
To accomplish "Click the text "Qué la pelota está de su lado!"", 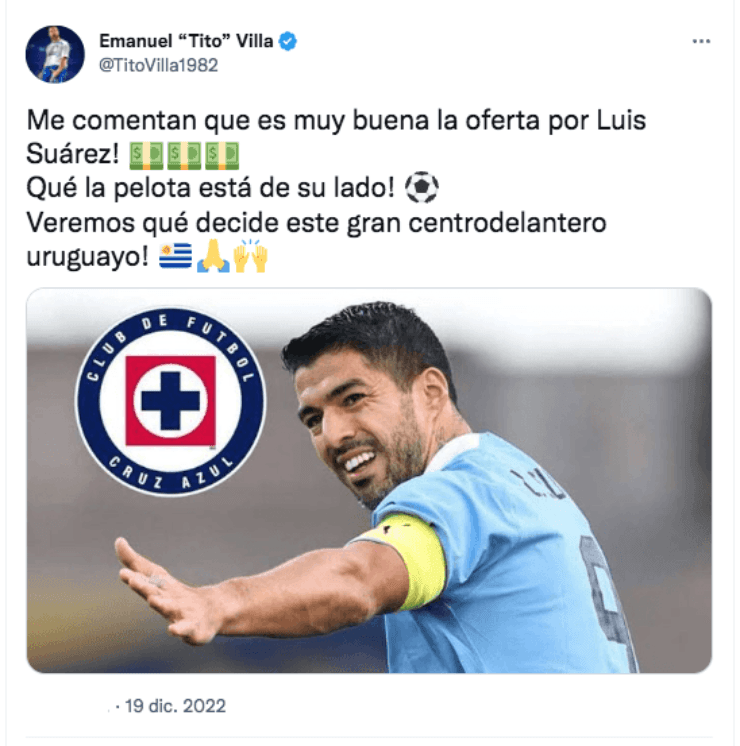I will click(x=210, y=187).
